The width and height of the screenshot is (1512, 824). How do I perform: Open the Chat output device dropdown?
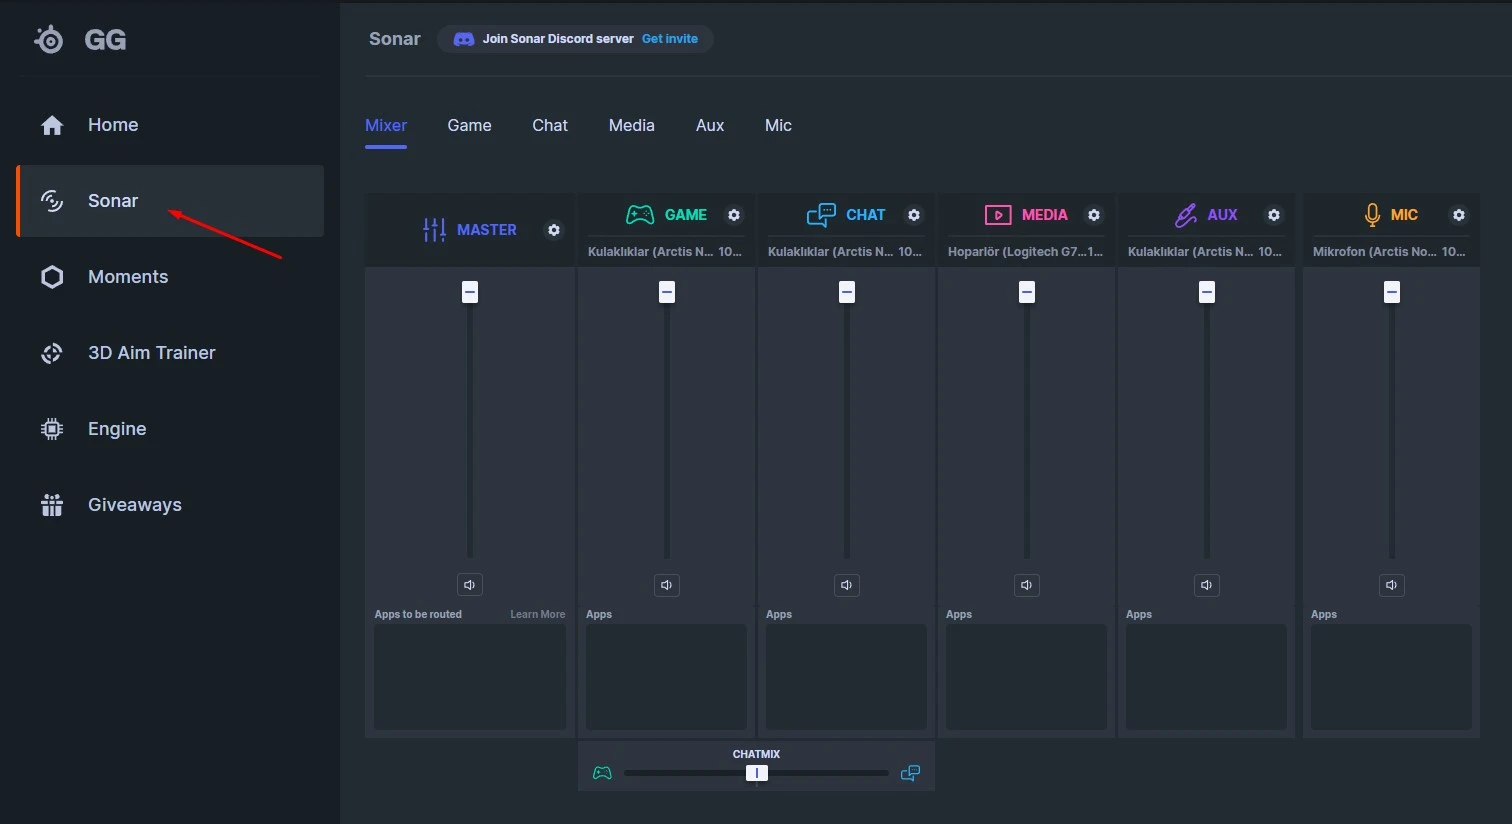point(846,252)
